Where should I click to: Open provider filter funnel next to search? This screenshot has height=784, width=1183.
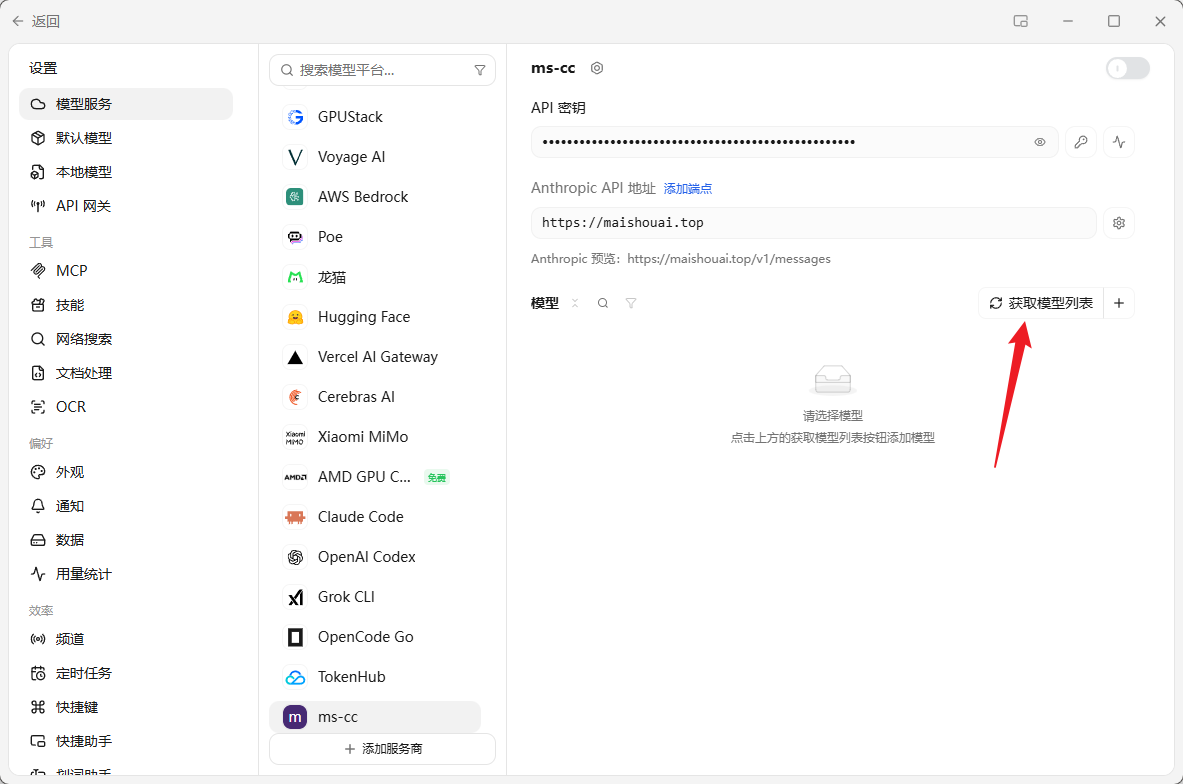480,70
